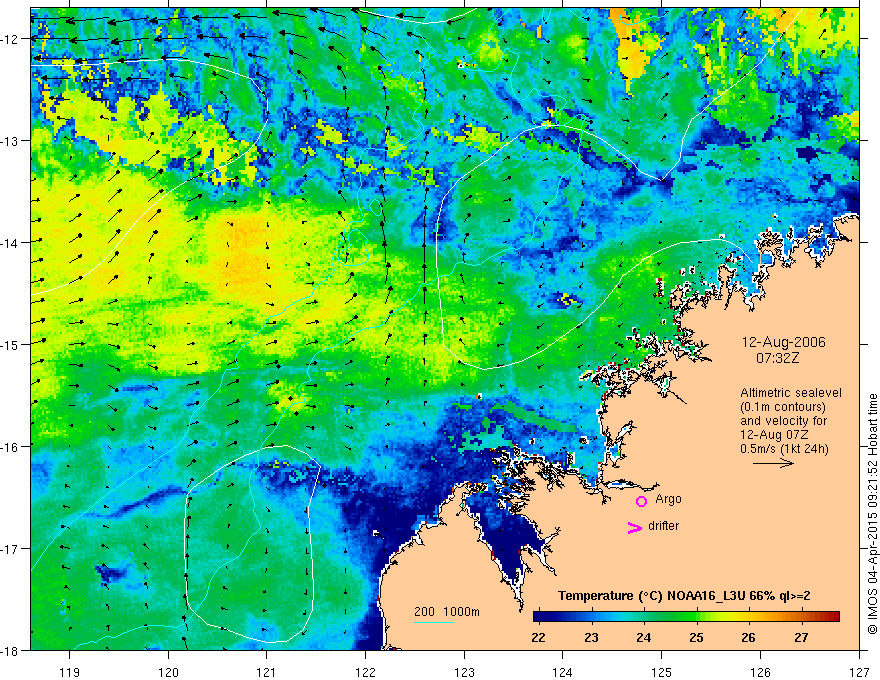
Task: Click the '200 1000m' depth legend text
Action: click(447, 612)
